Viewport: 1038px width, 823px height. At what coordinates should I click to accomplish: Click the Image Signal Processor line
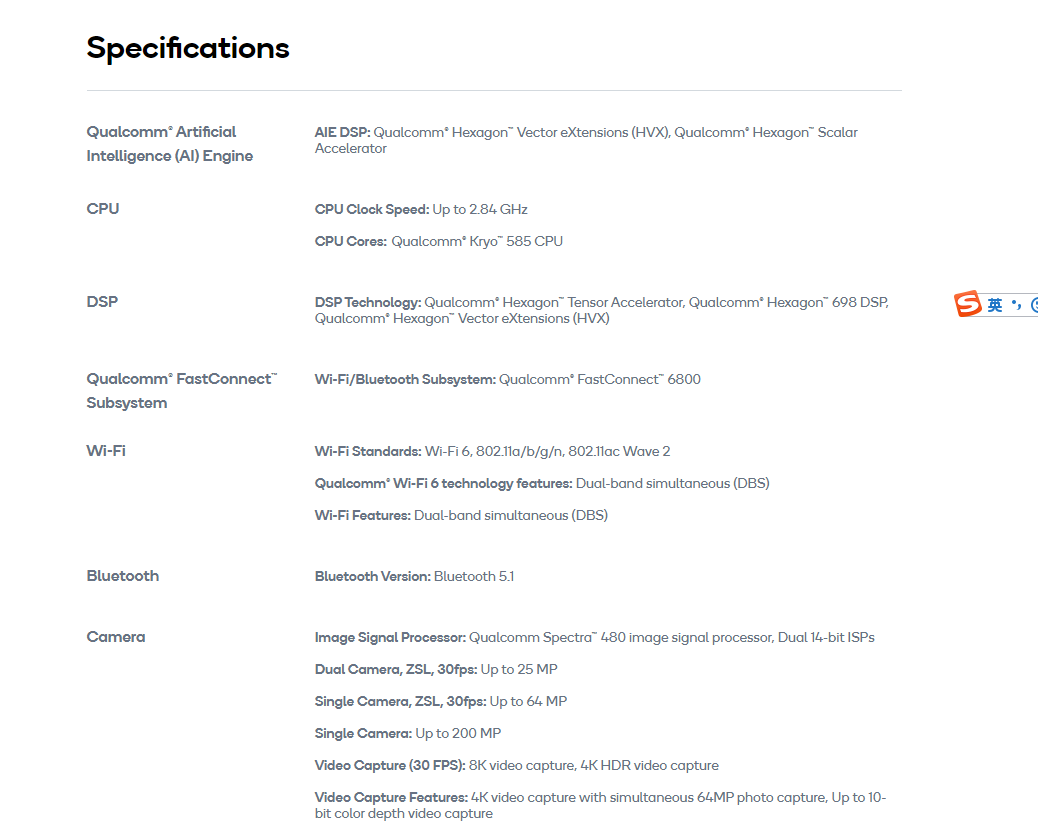pos(594,638)
